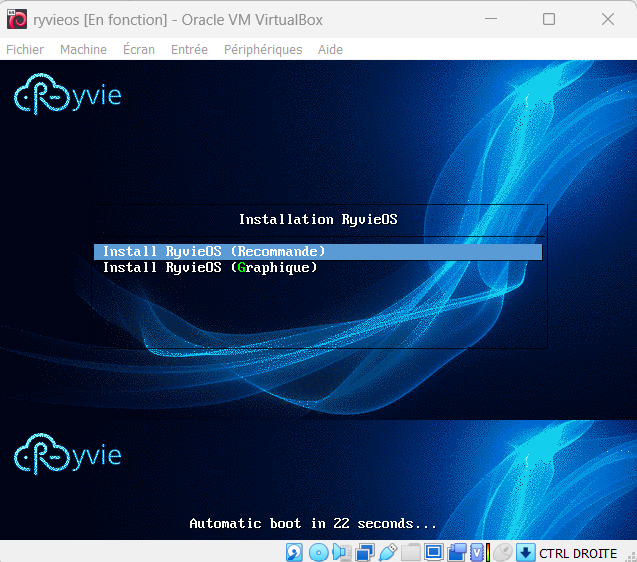Screen dimensions: 637x562
Task: Click the CPU virtualization chip status icon
Action: (x=477, y=553)
